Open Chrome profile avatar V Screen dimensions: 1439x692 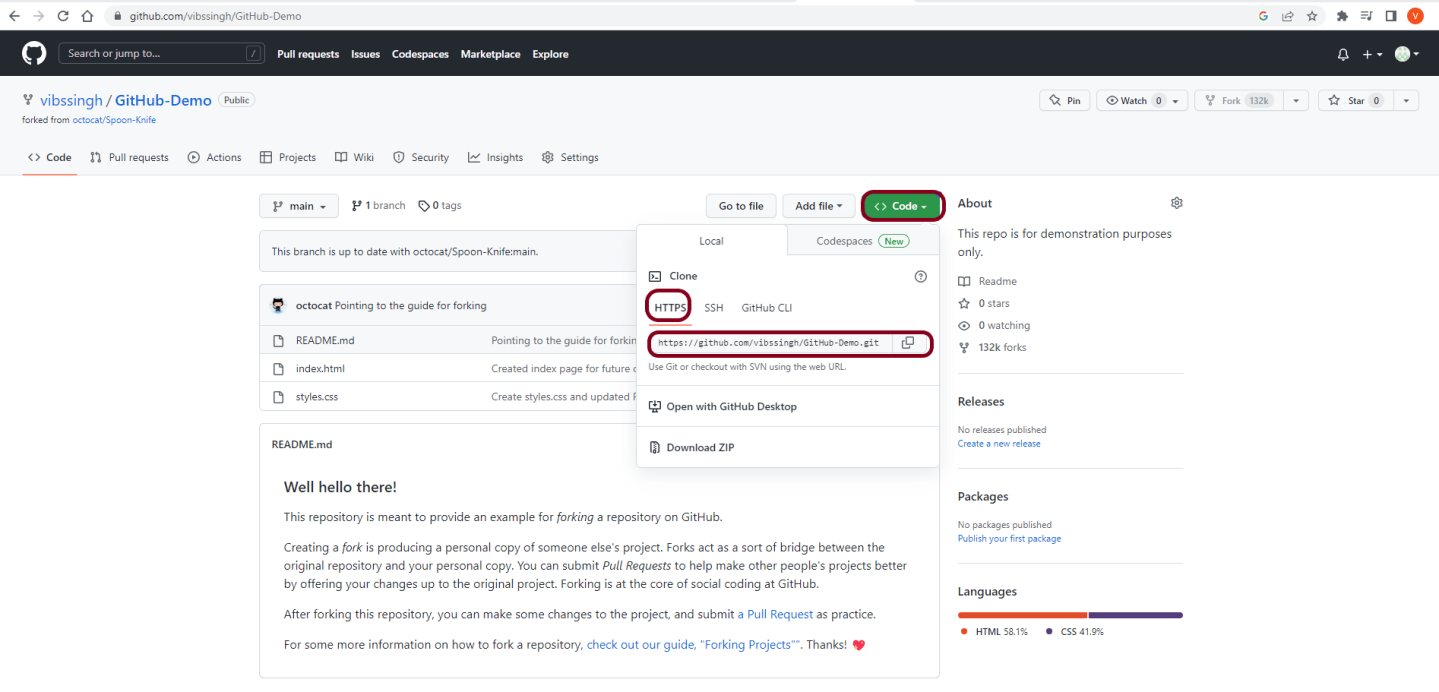(1415, 16)
